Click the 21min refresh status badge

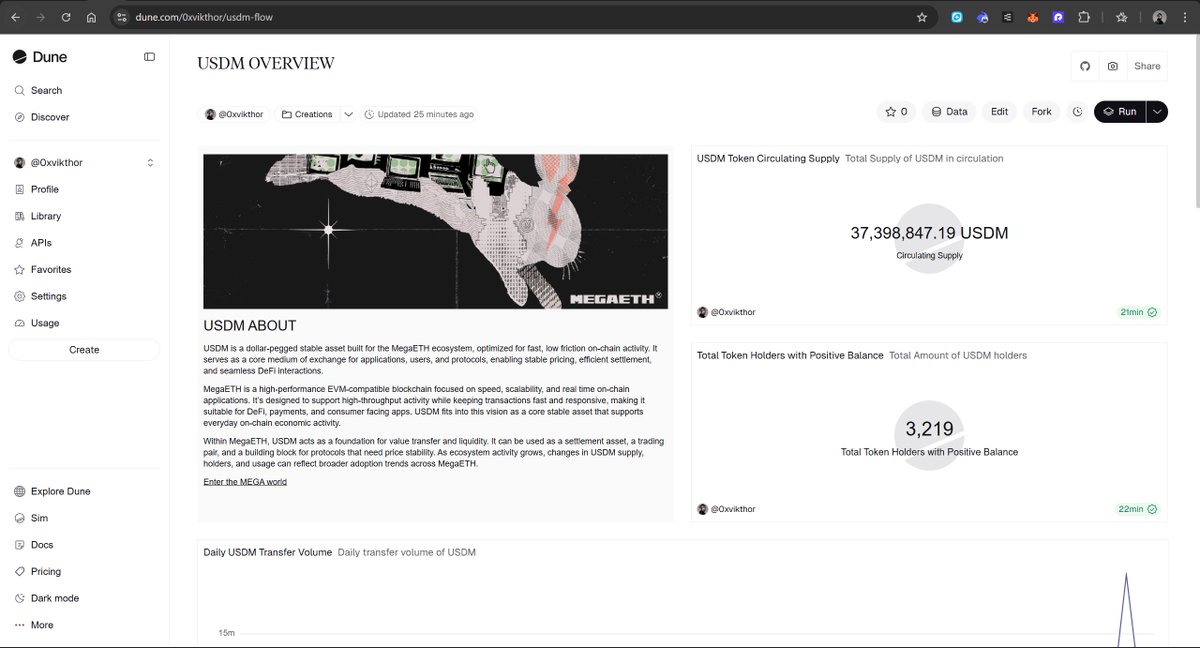tap(1138, 312)
